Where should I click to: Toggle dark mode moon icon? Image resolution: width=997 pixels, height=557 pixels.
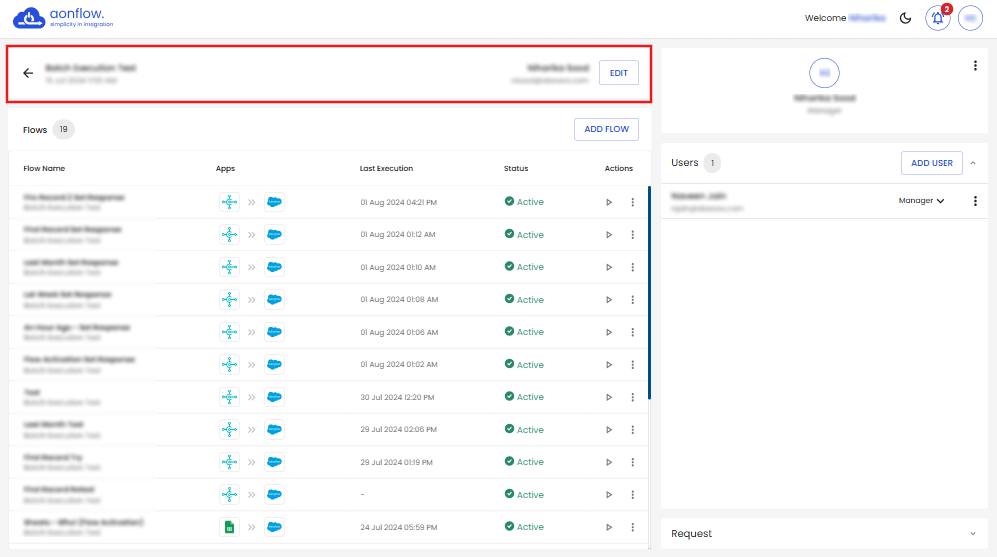[x=905, y=18]
